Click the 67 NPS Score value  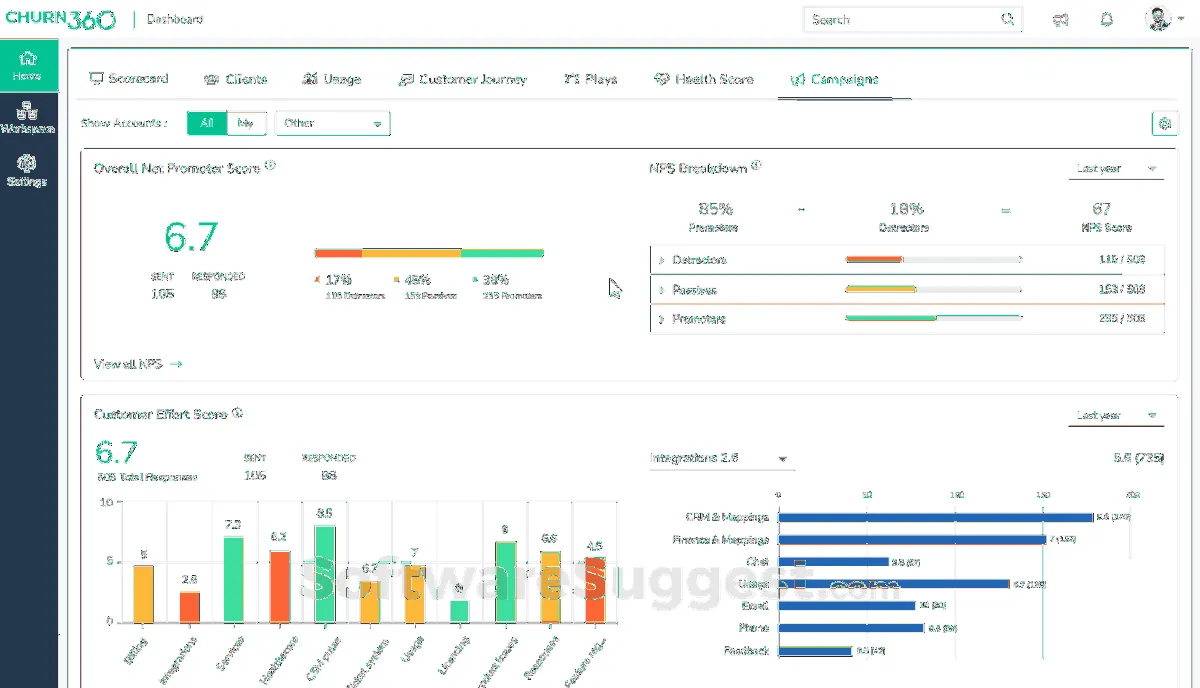[1102, 209]
